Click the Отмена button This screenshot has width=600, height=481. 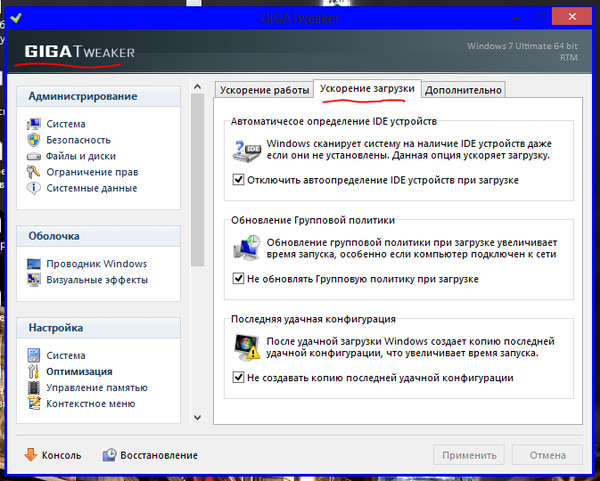pyautogui.click(x=547, y=455)
